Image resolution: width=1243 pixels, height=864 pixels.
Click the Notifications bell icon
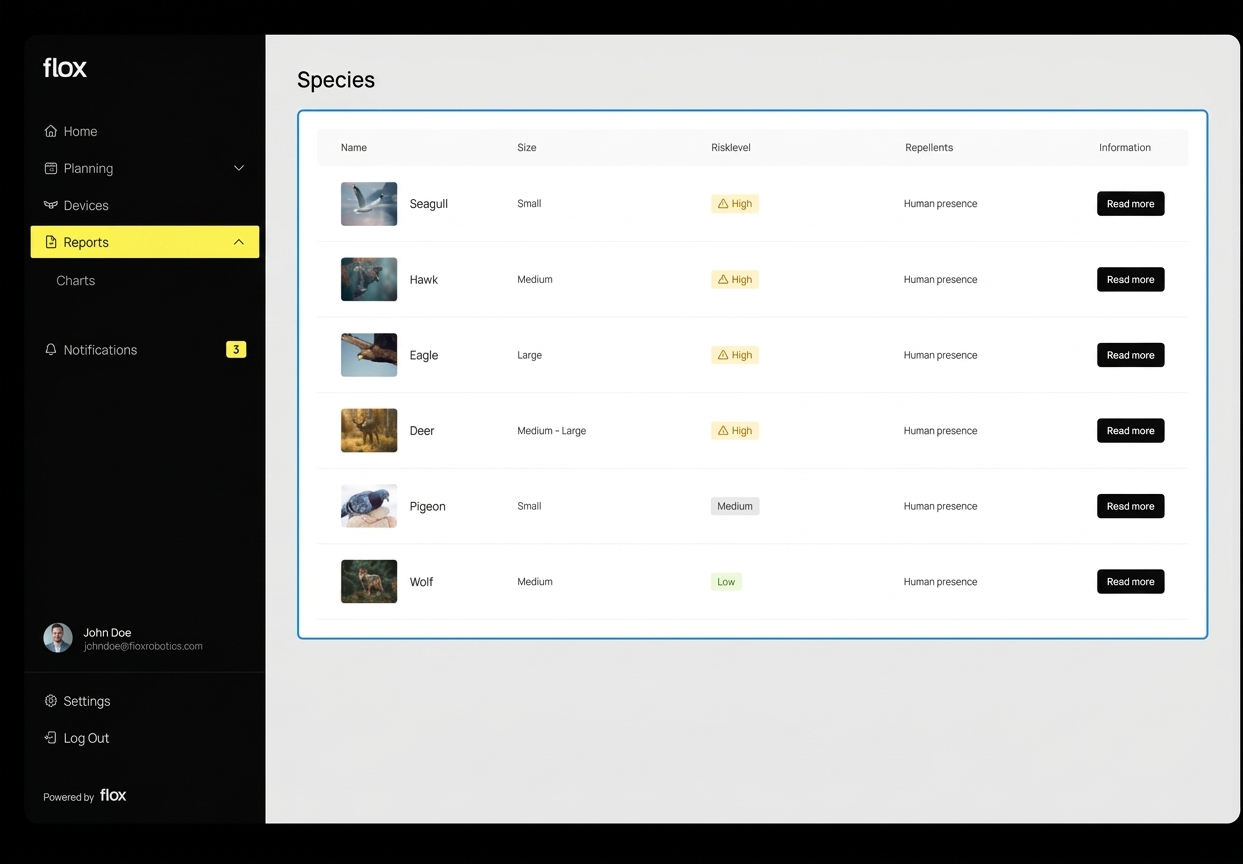tap(51, 349)
